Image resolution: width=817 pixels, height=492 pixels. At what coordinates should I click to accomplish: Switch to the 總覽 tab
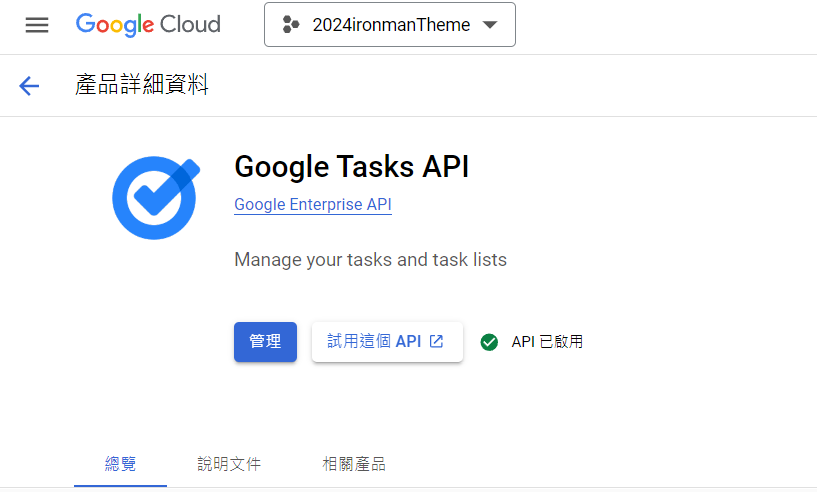pos(120,464)
